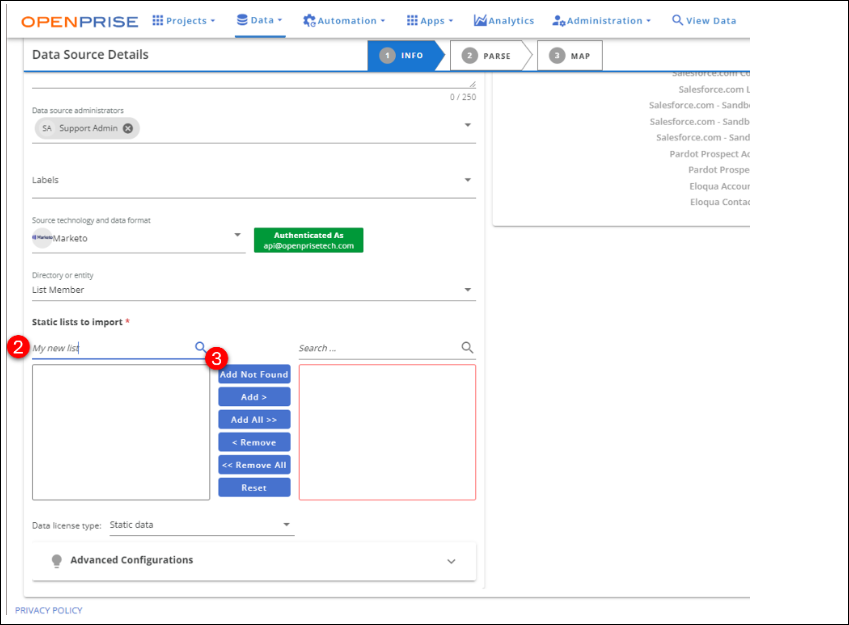The image size is (849, 625).
Task: Click the selected static lists box
Action: [x=387, y=432]
